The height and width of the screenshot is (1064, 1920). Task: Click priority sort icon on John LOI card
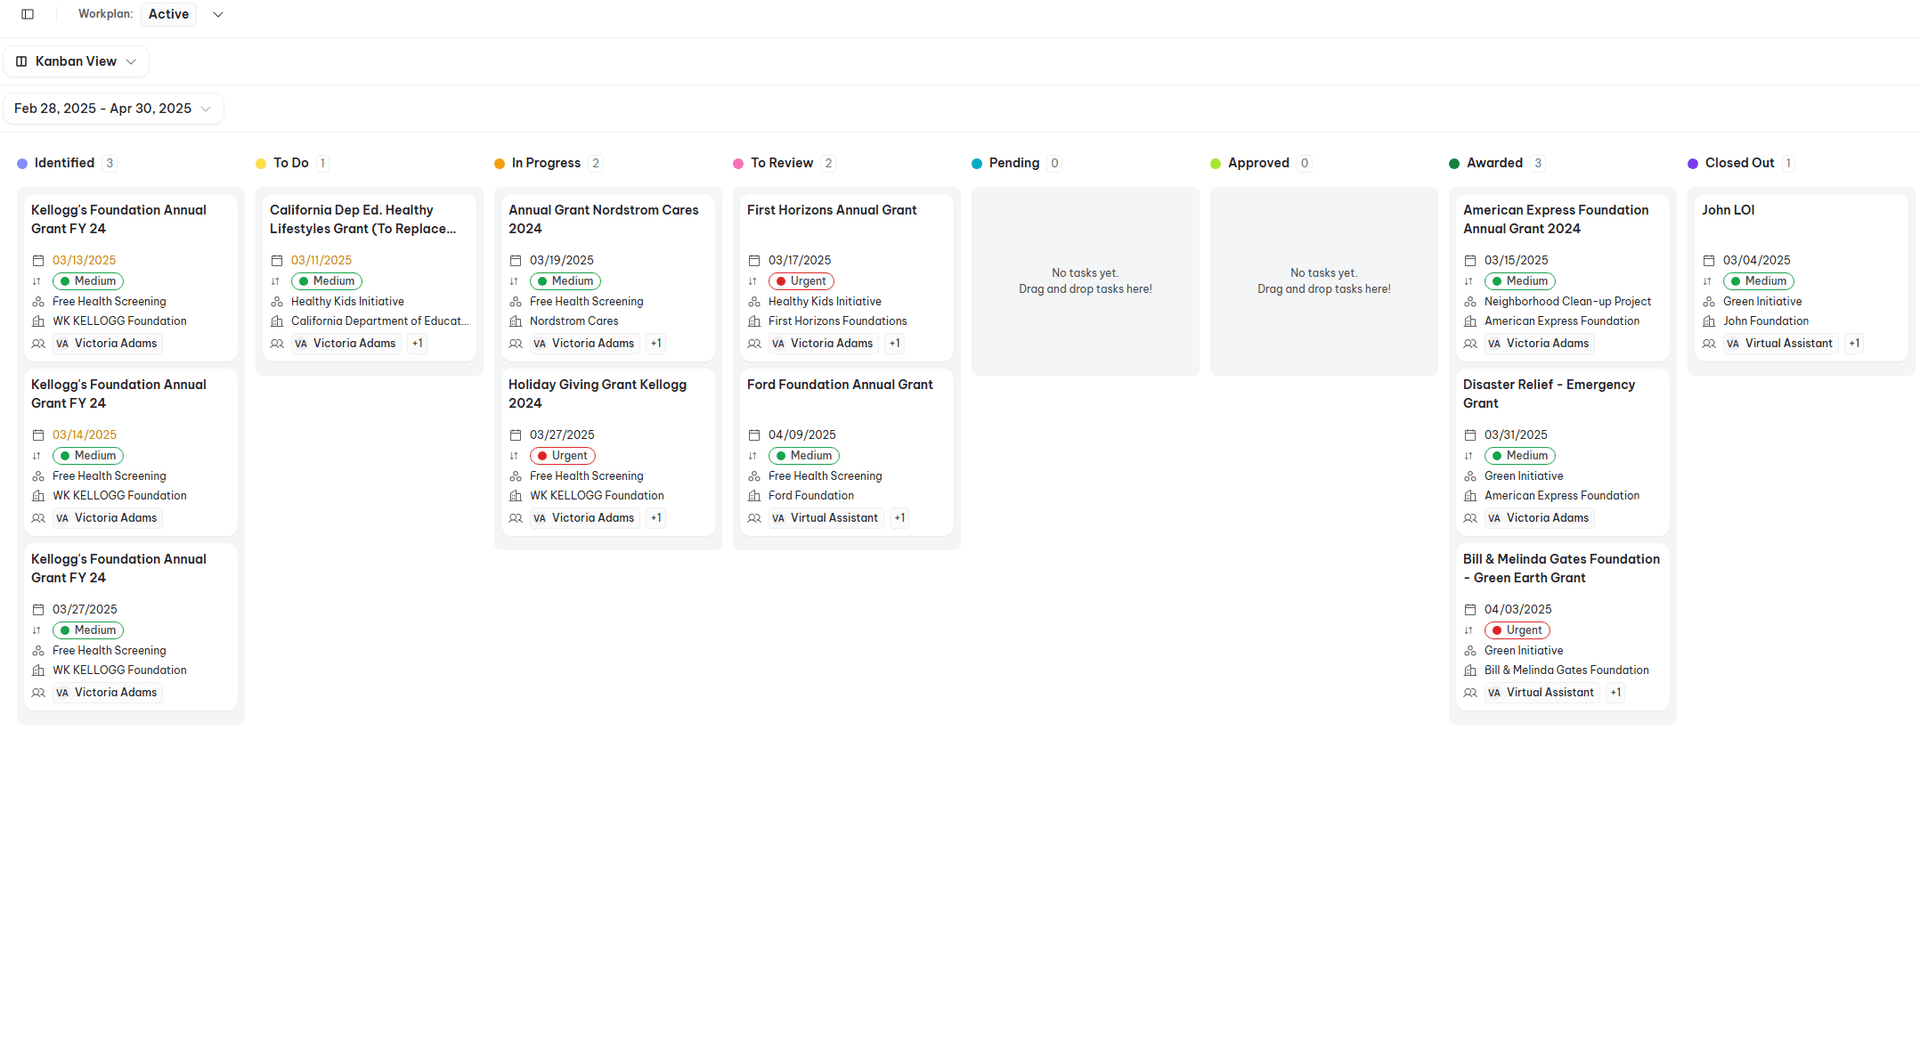pos(1708,282)
